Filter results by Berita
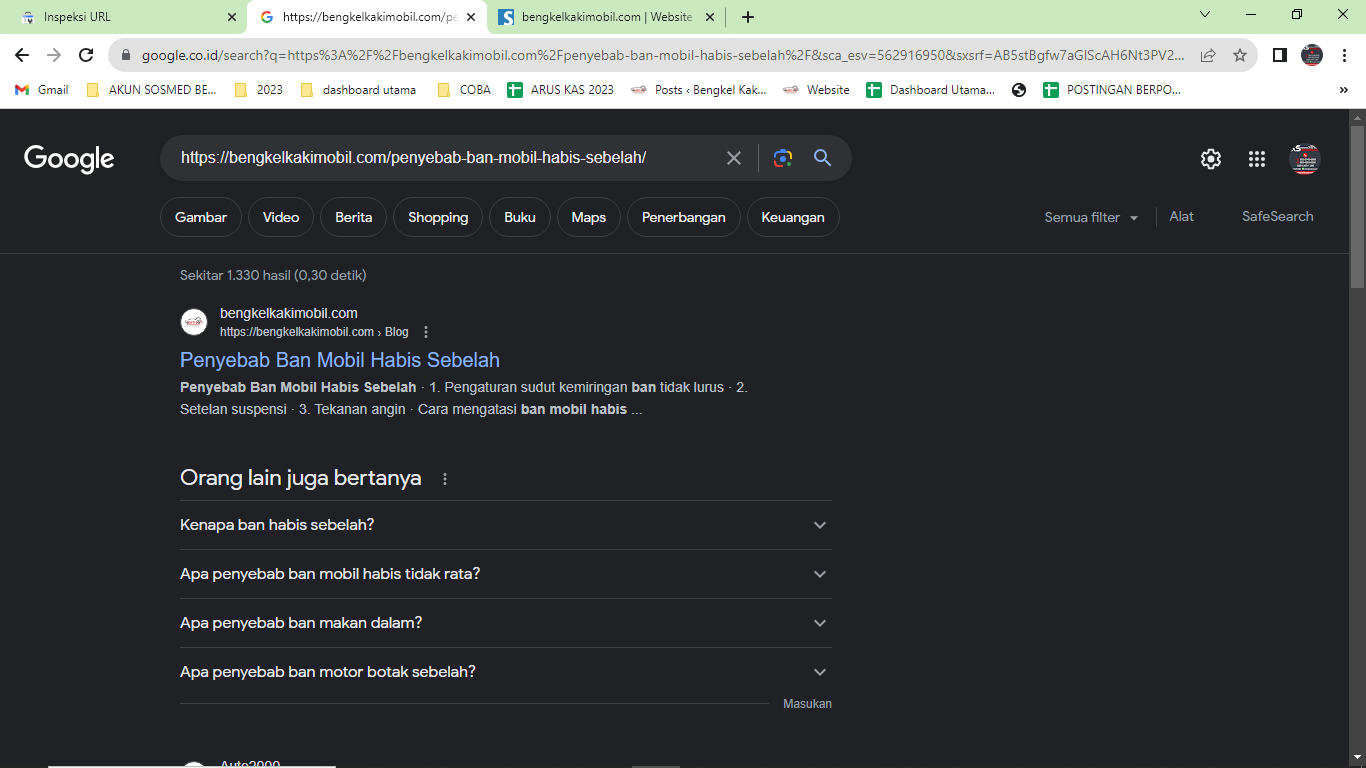Screen dimensions: 1366x768 [x=354, y=217]
